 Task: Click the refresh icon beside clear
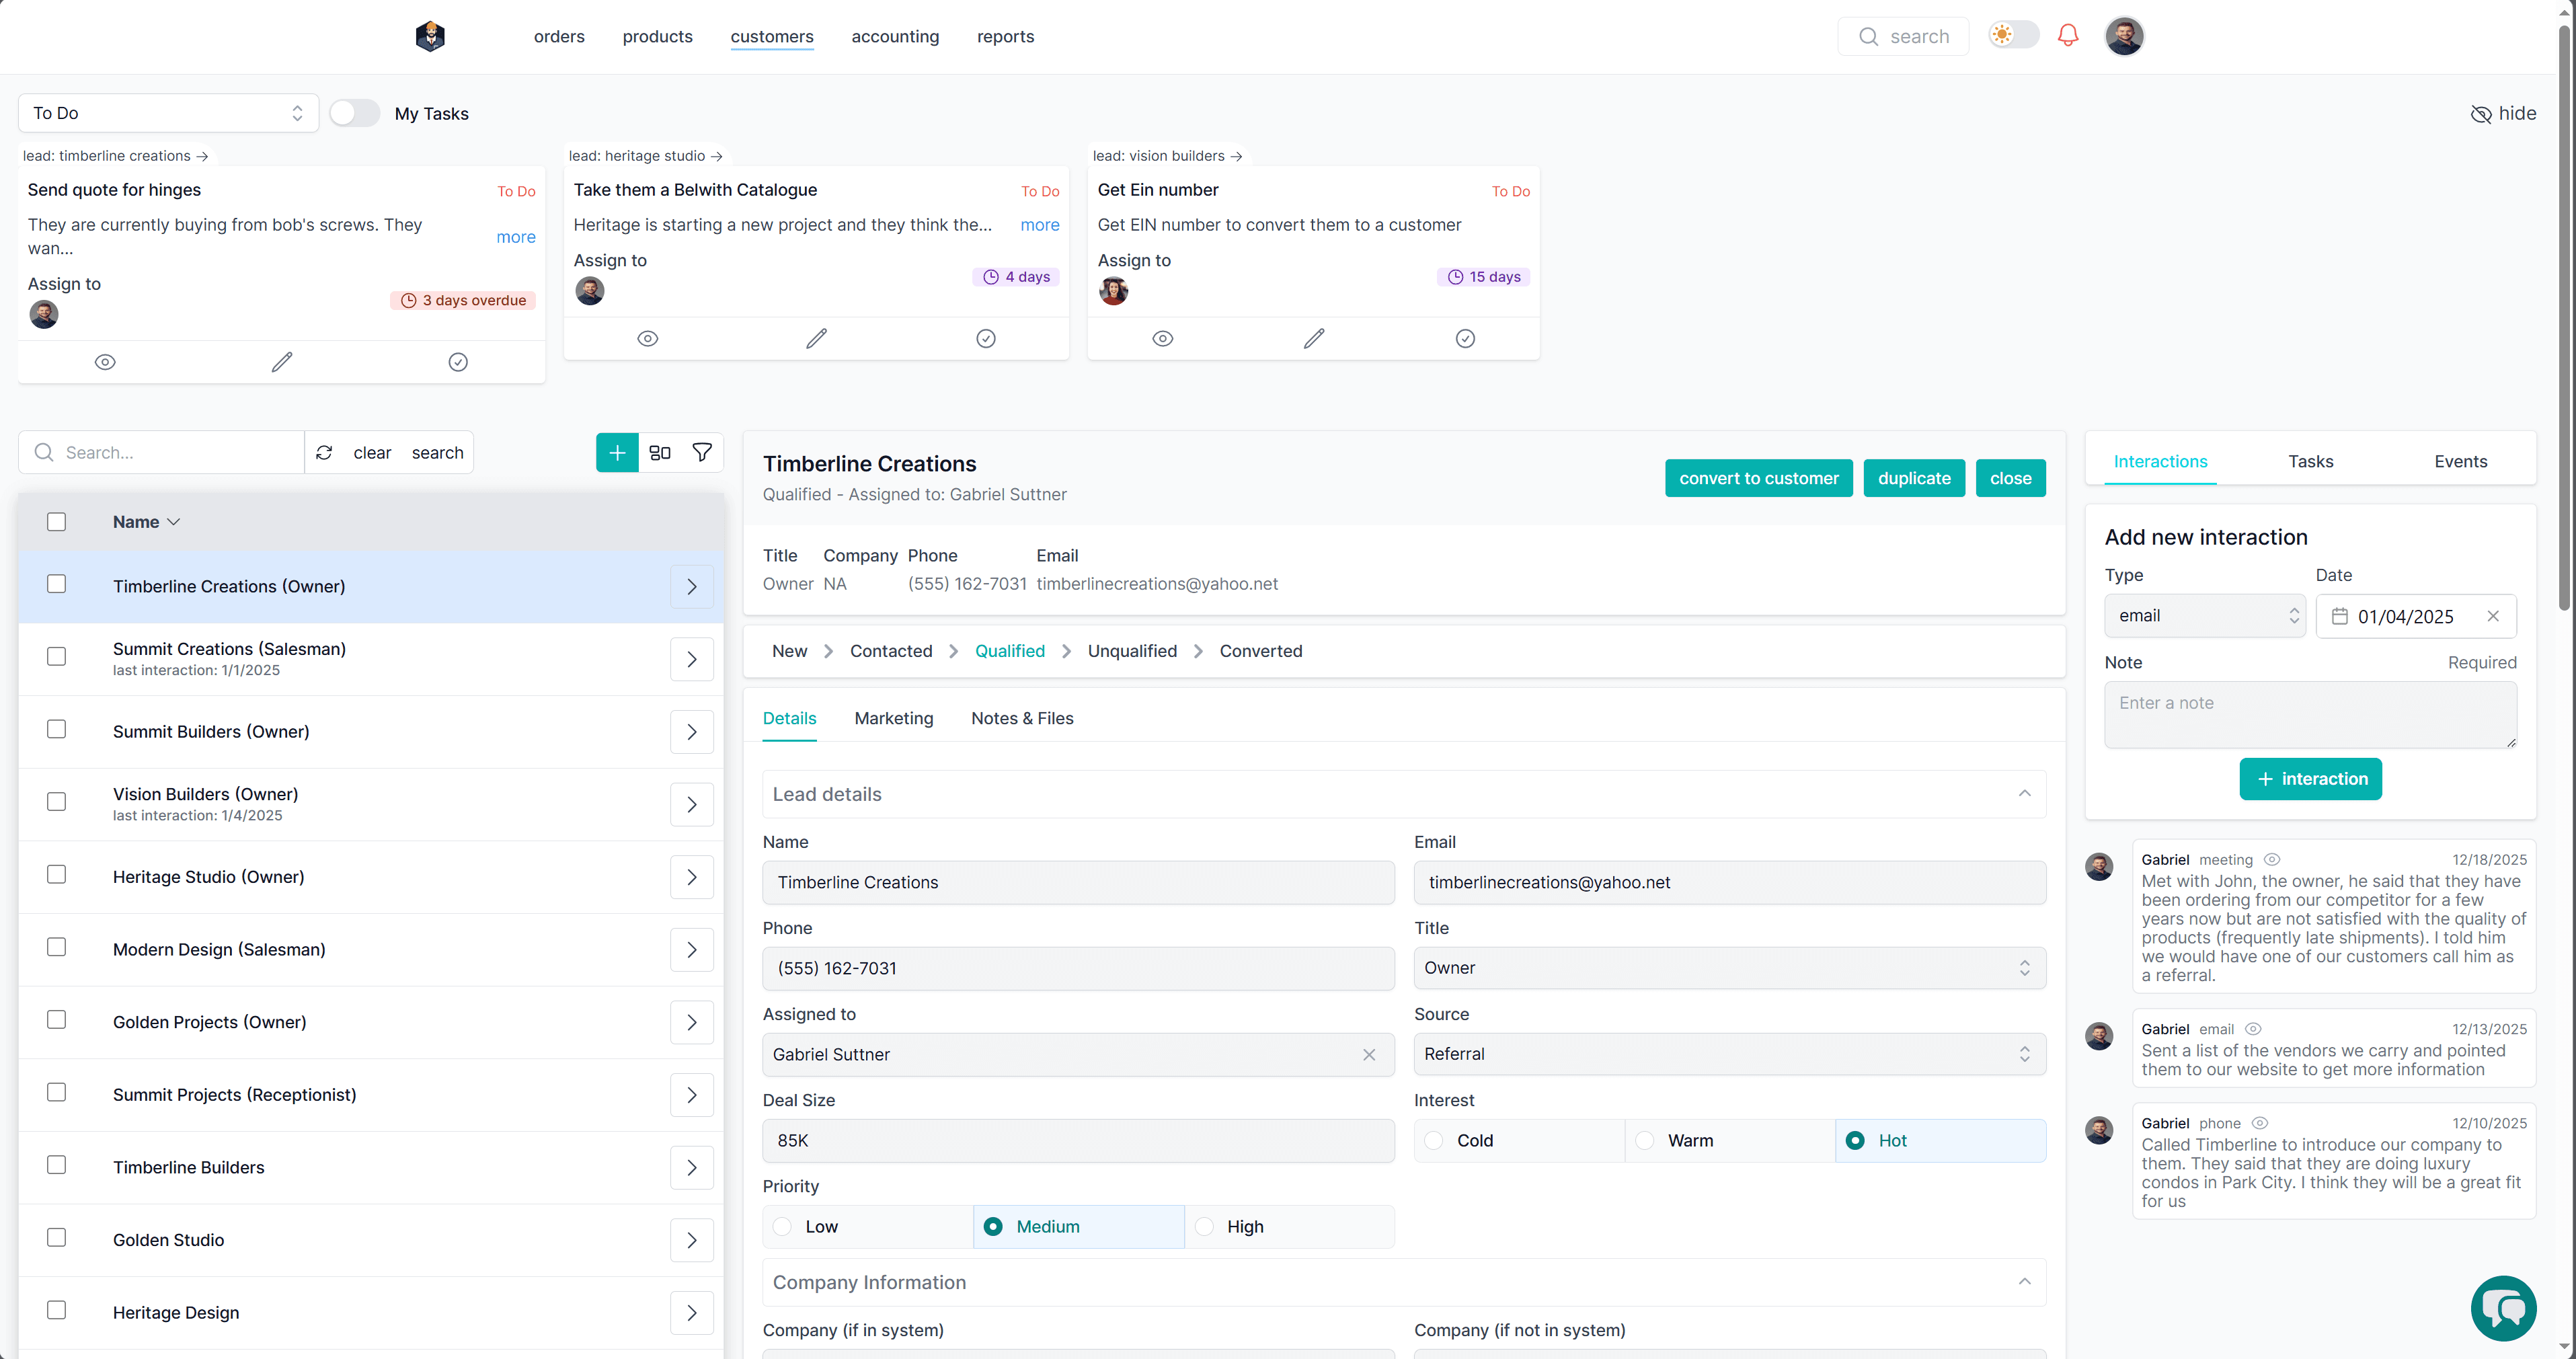click(324, 453)
